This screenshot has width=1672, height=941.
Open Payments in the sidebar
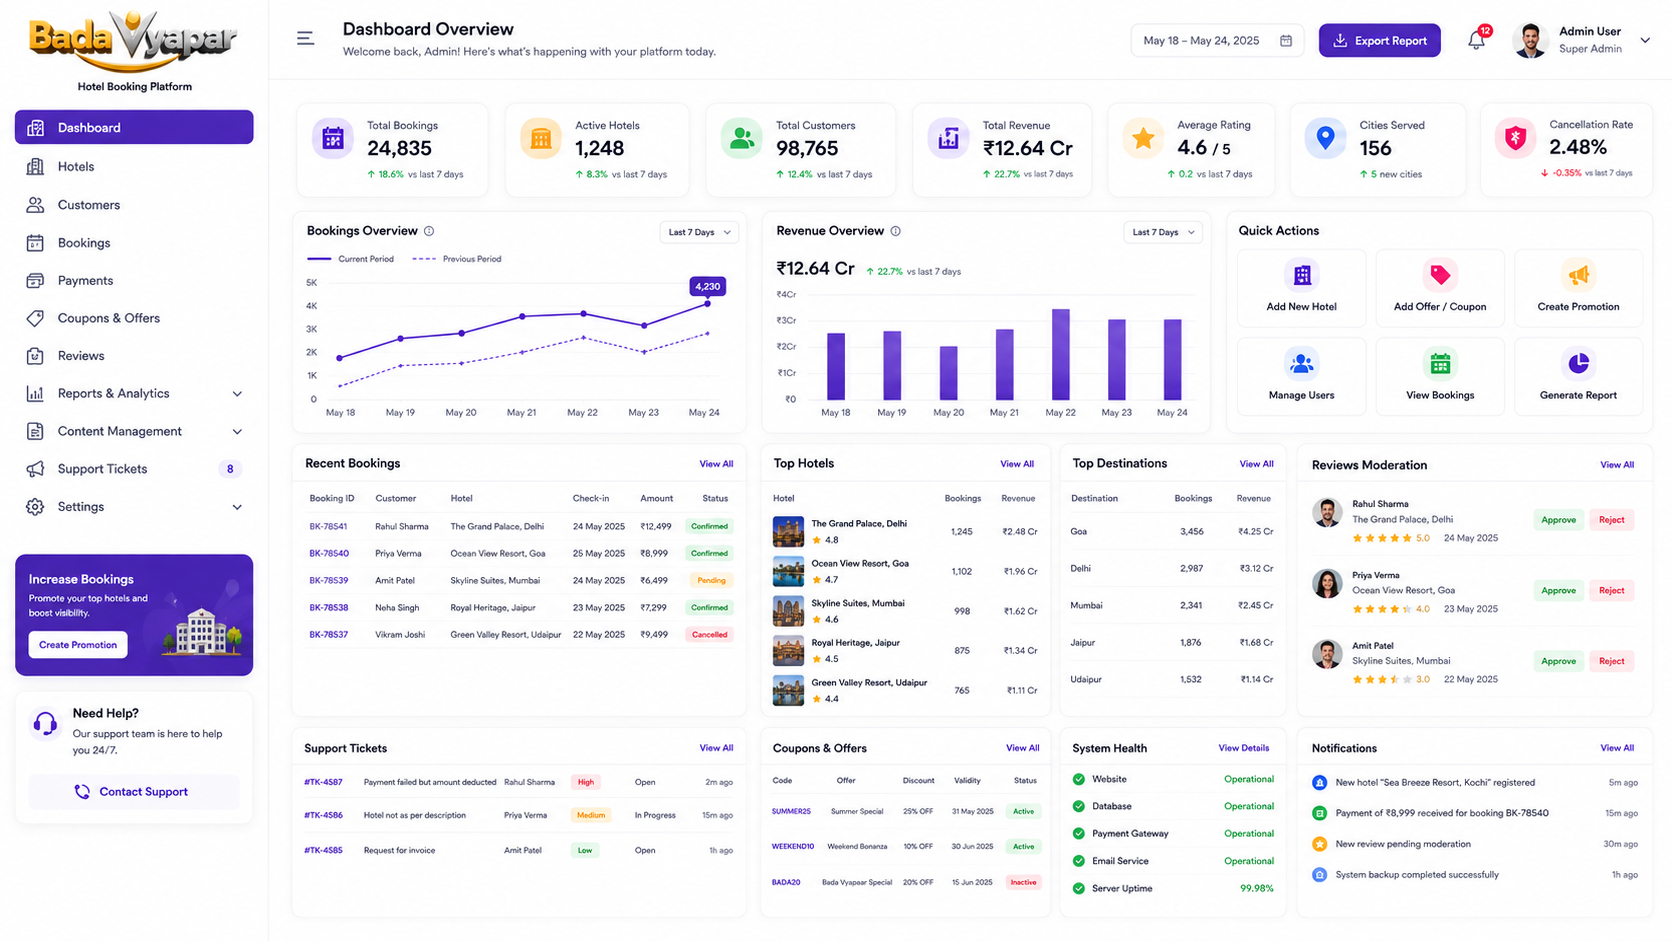point(134,281)
